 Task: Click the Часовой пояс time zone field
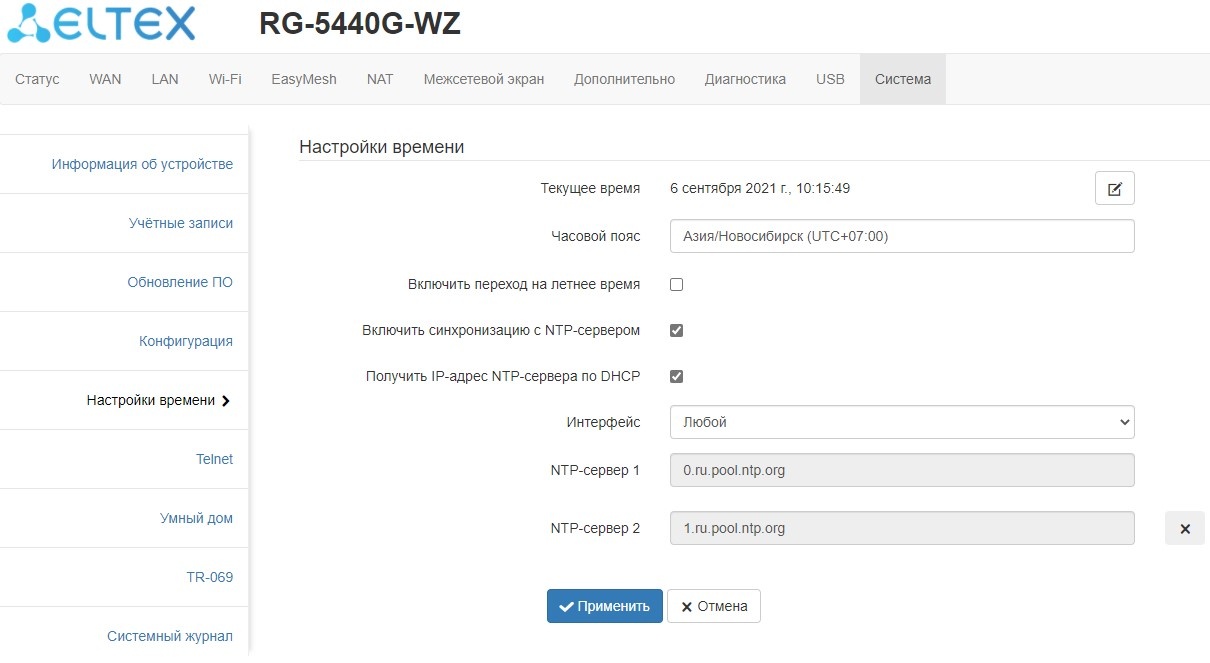[x=901, y=237]
